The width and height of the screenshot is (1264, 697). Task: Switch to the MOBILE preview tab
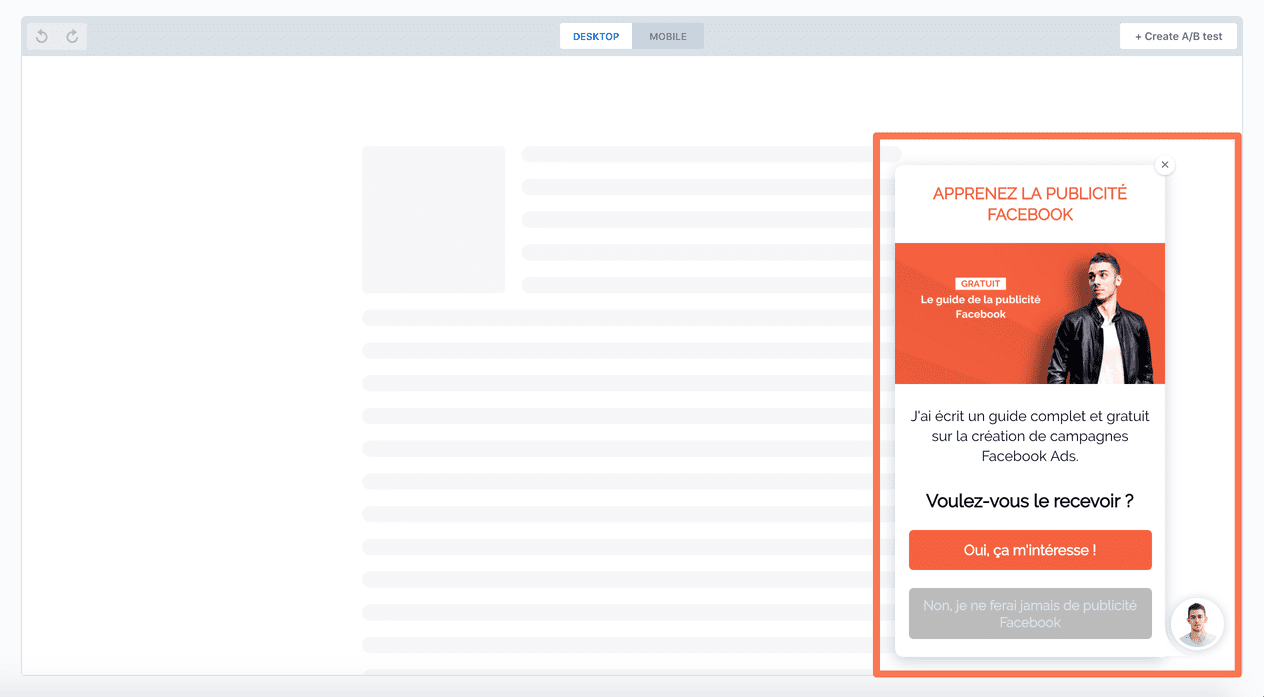click(668, 36)
